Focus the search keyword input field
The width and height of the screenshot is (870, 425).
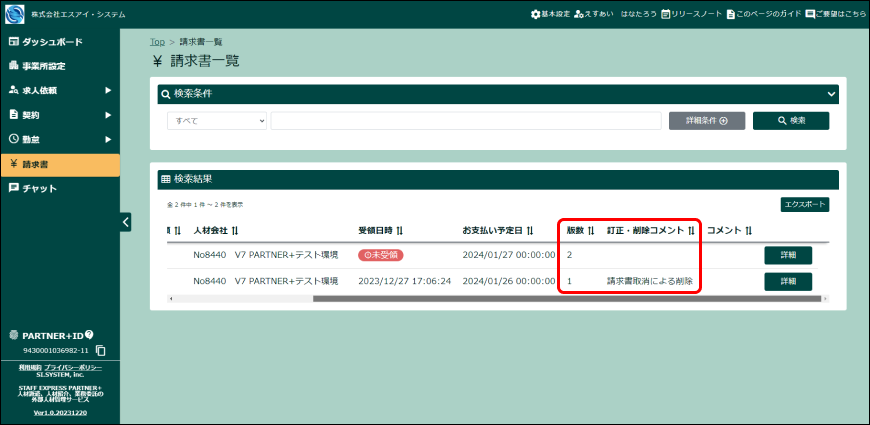(x=466, y=121)
